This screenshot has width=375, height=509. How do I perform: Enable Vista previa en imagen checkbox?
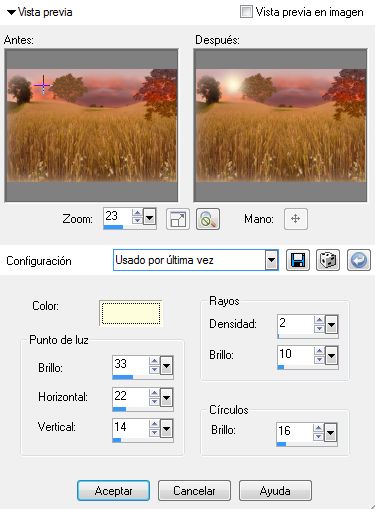(246, 12)
